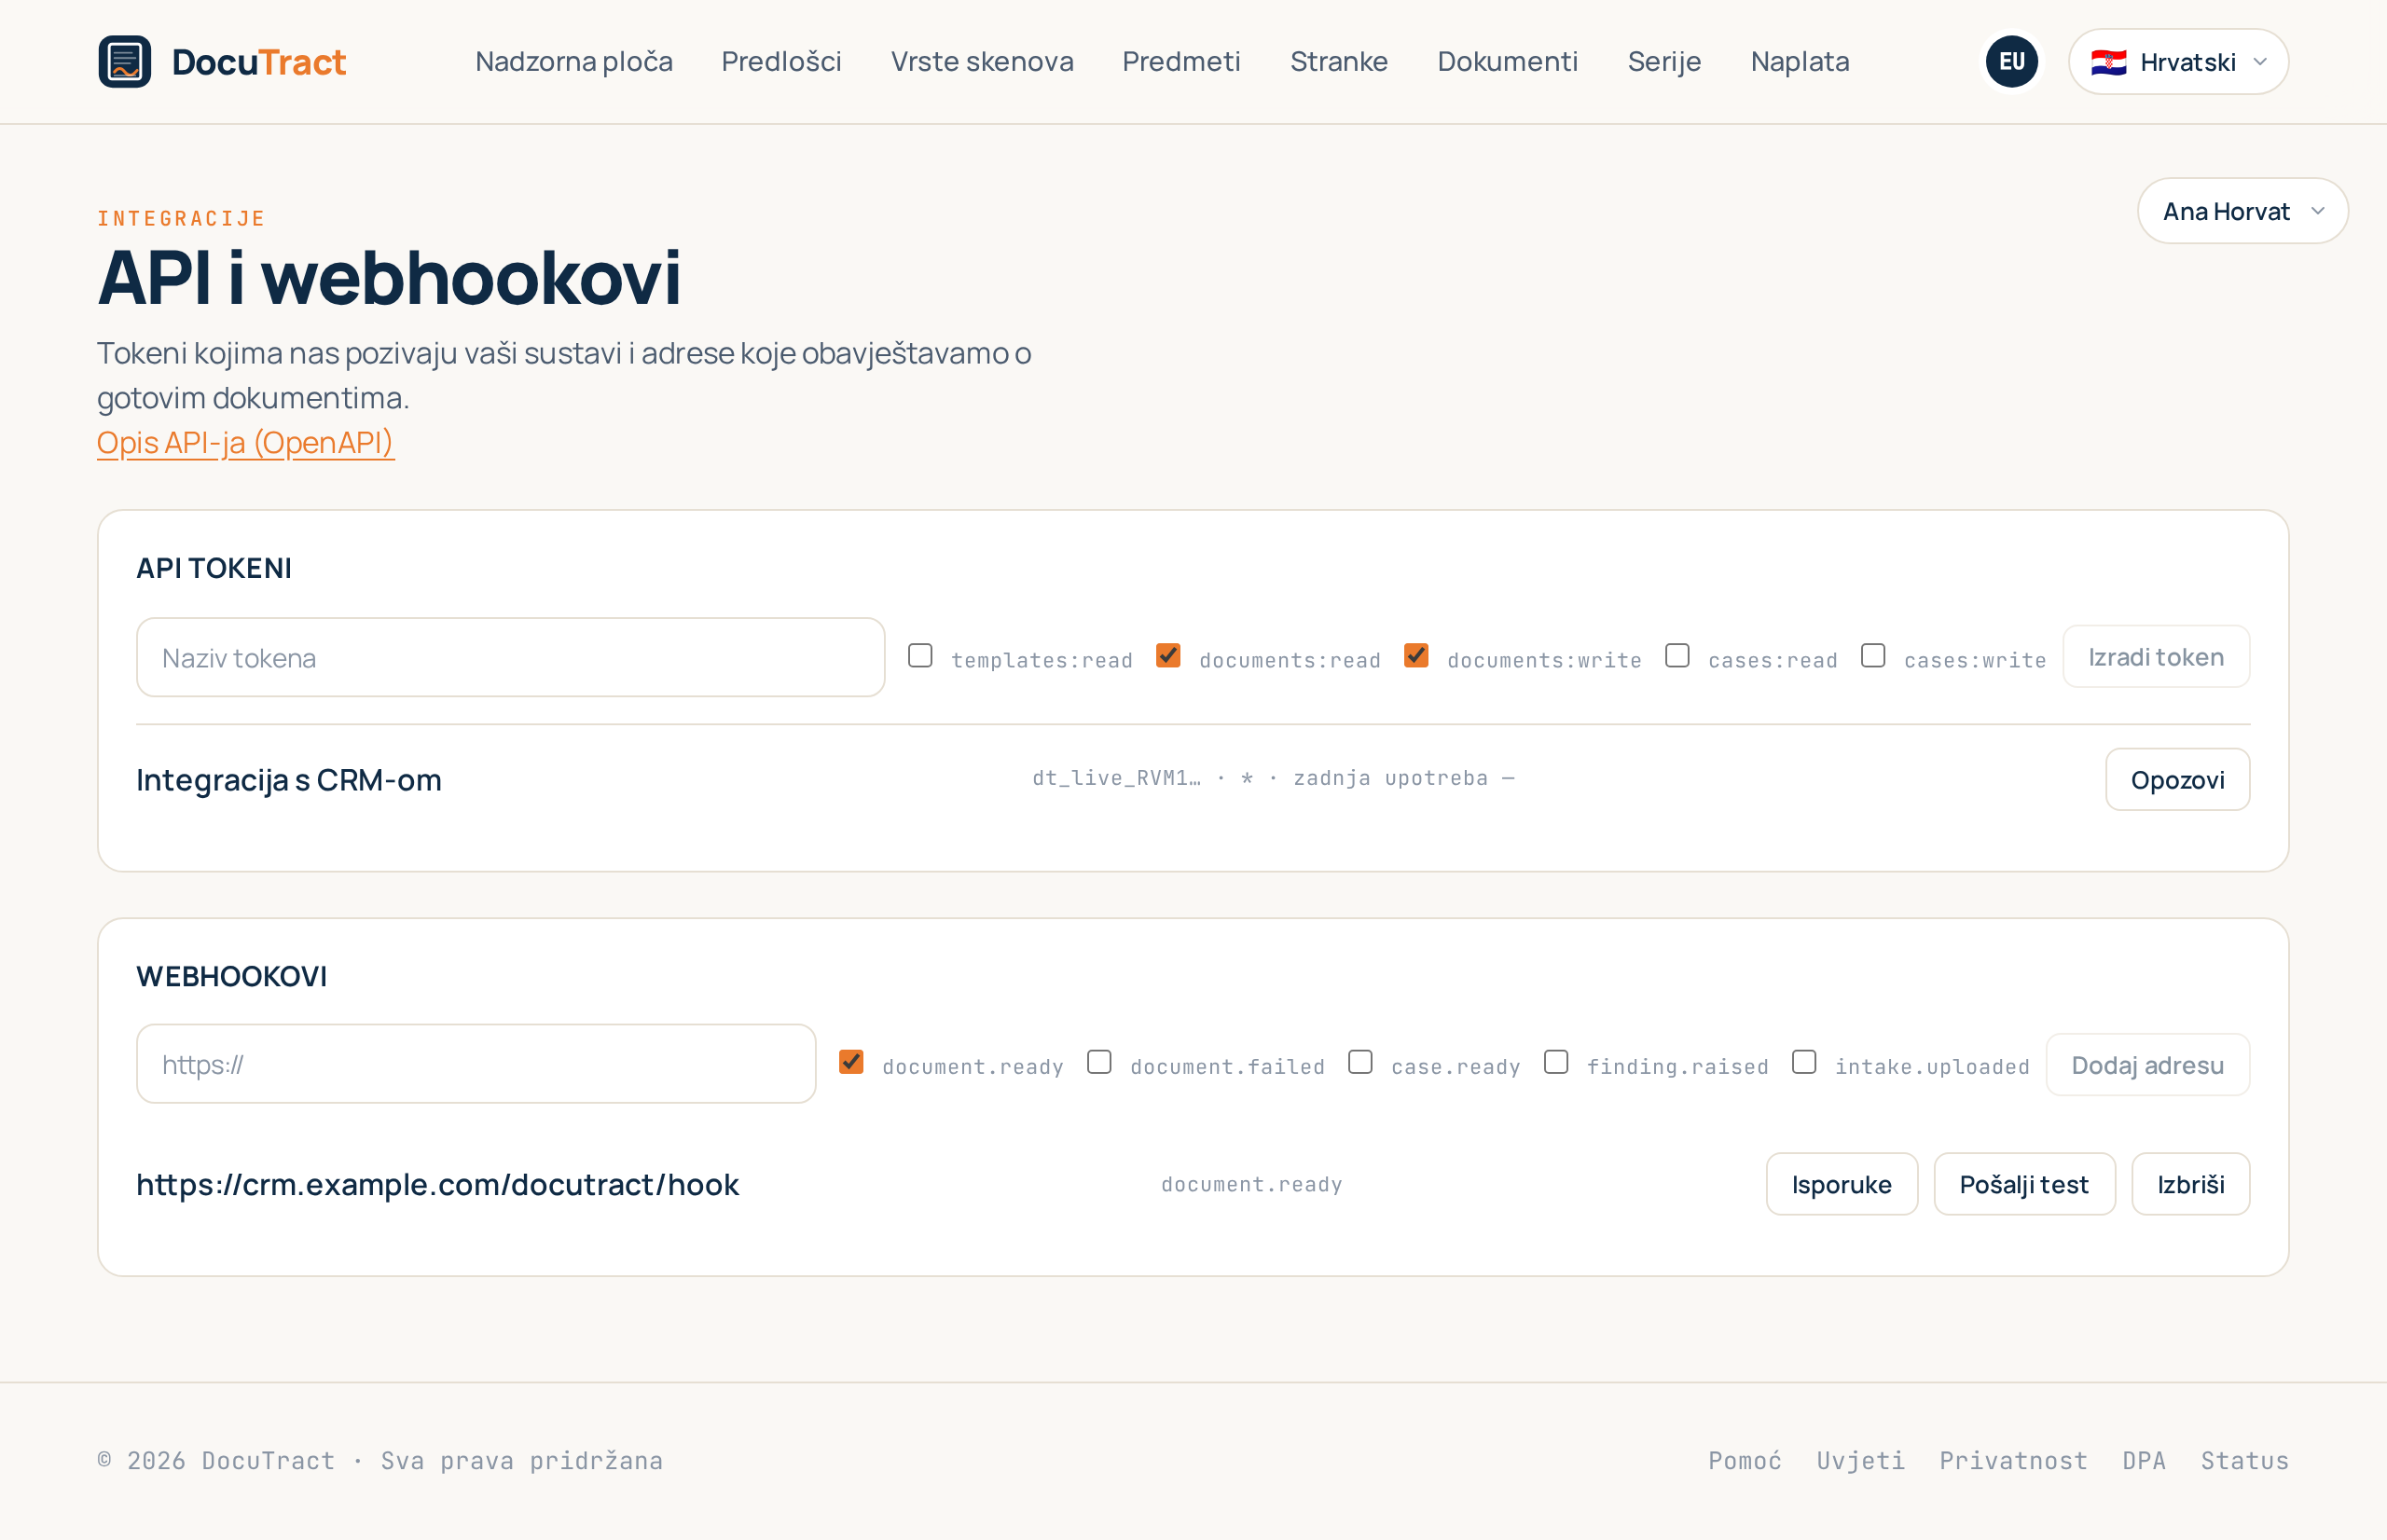Revoke the CRM token with Opozovi

(x=2177, y=780)
